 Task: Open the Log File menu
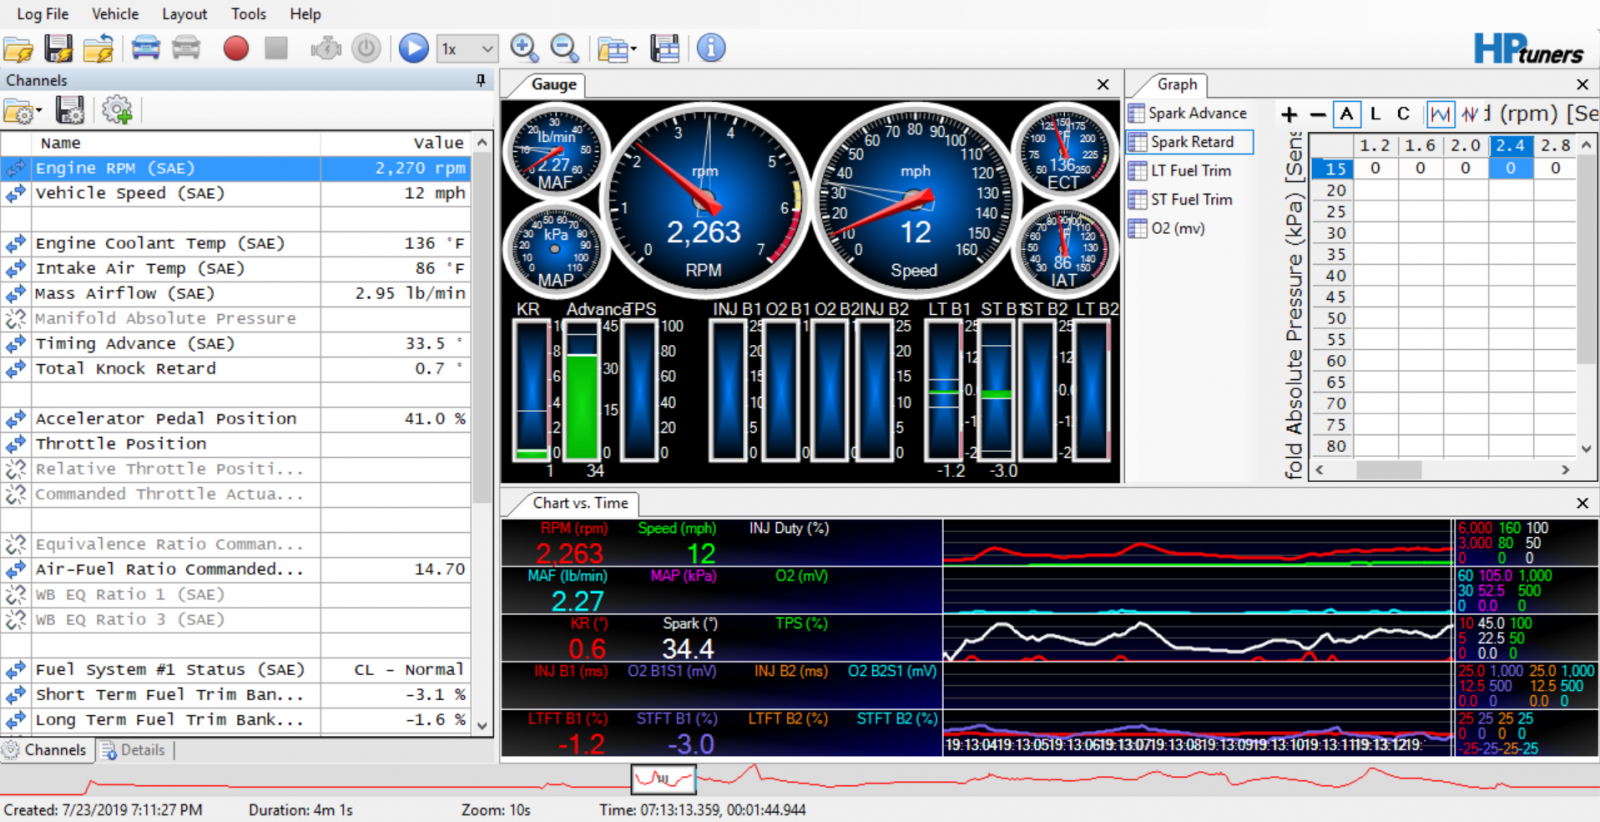coord(43,14)
